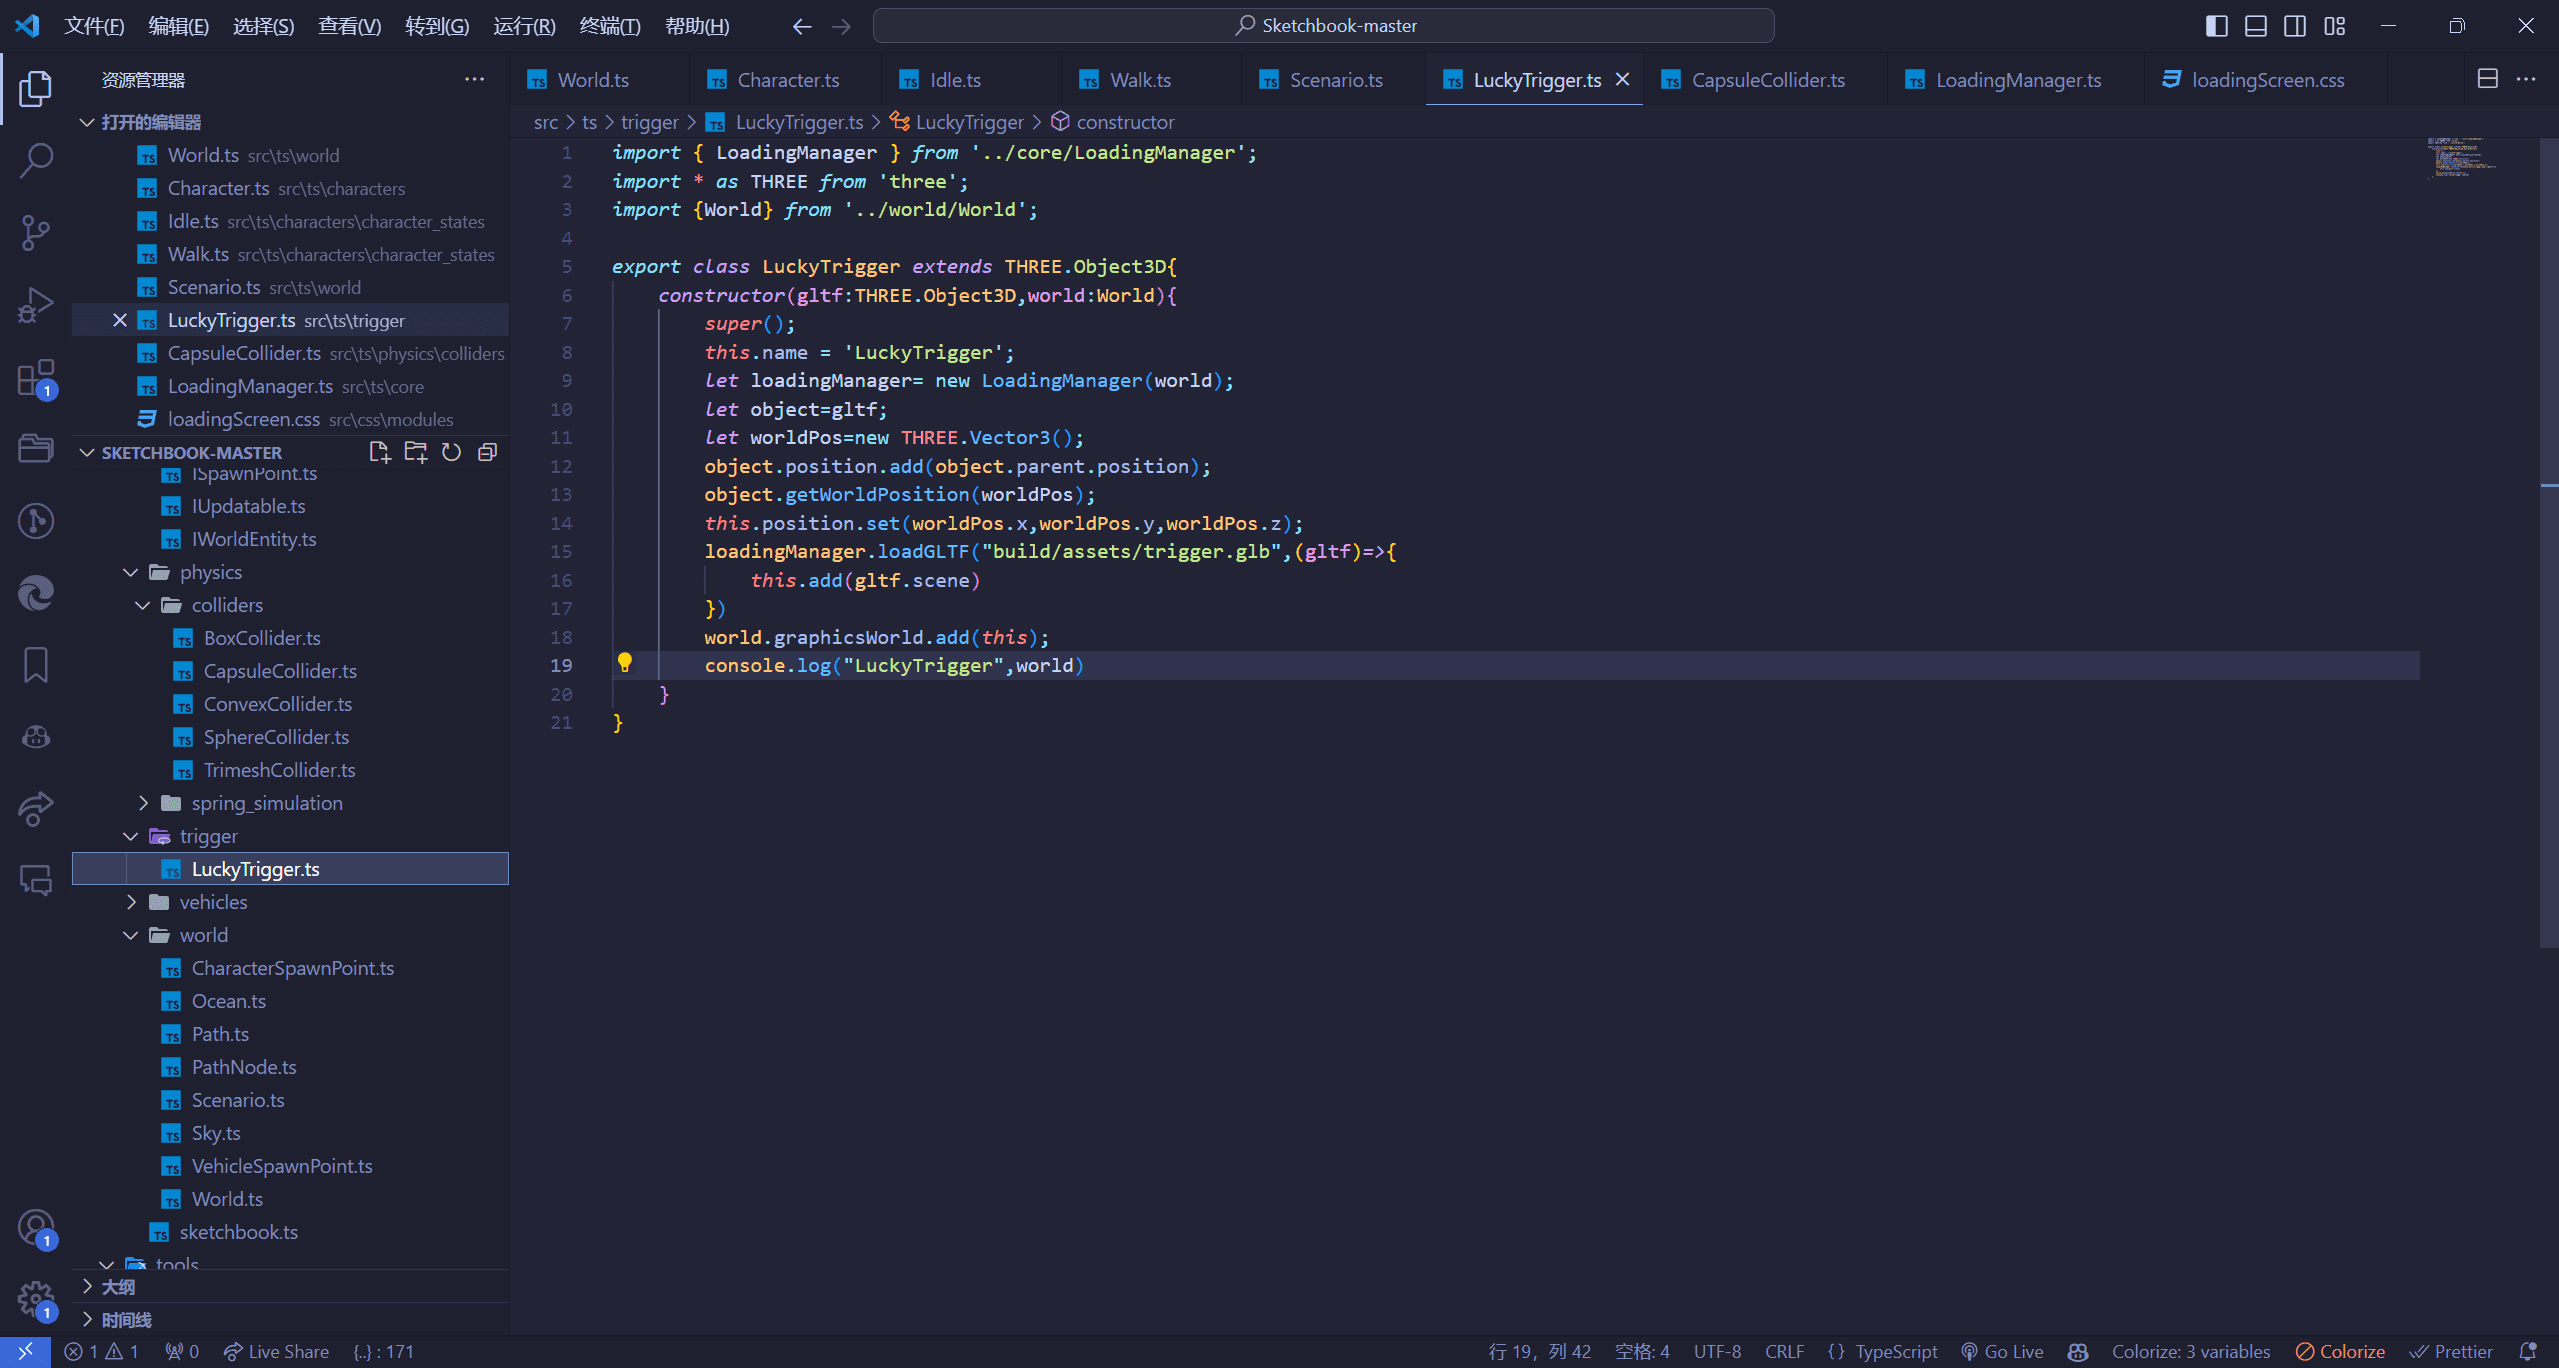Open notifications bell in status bar
2559x1368 pixels.
pyautogui.click(x=2528, y=1351)
